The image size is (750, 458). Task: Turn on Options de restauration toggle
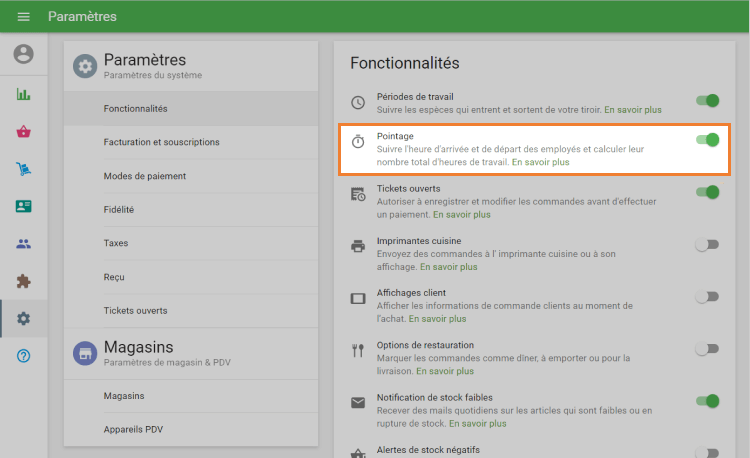pyautogui.click(x=707, y=349)
